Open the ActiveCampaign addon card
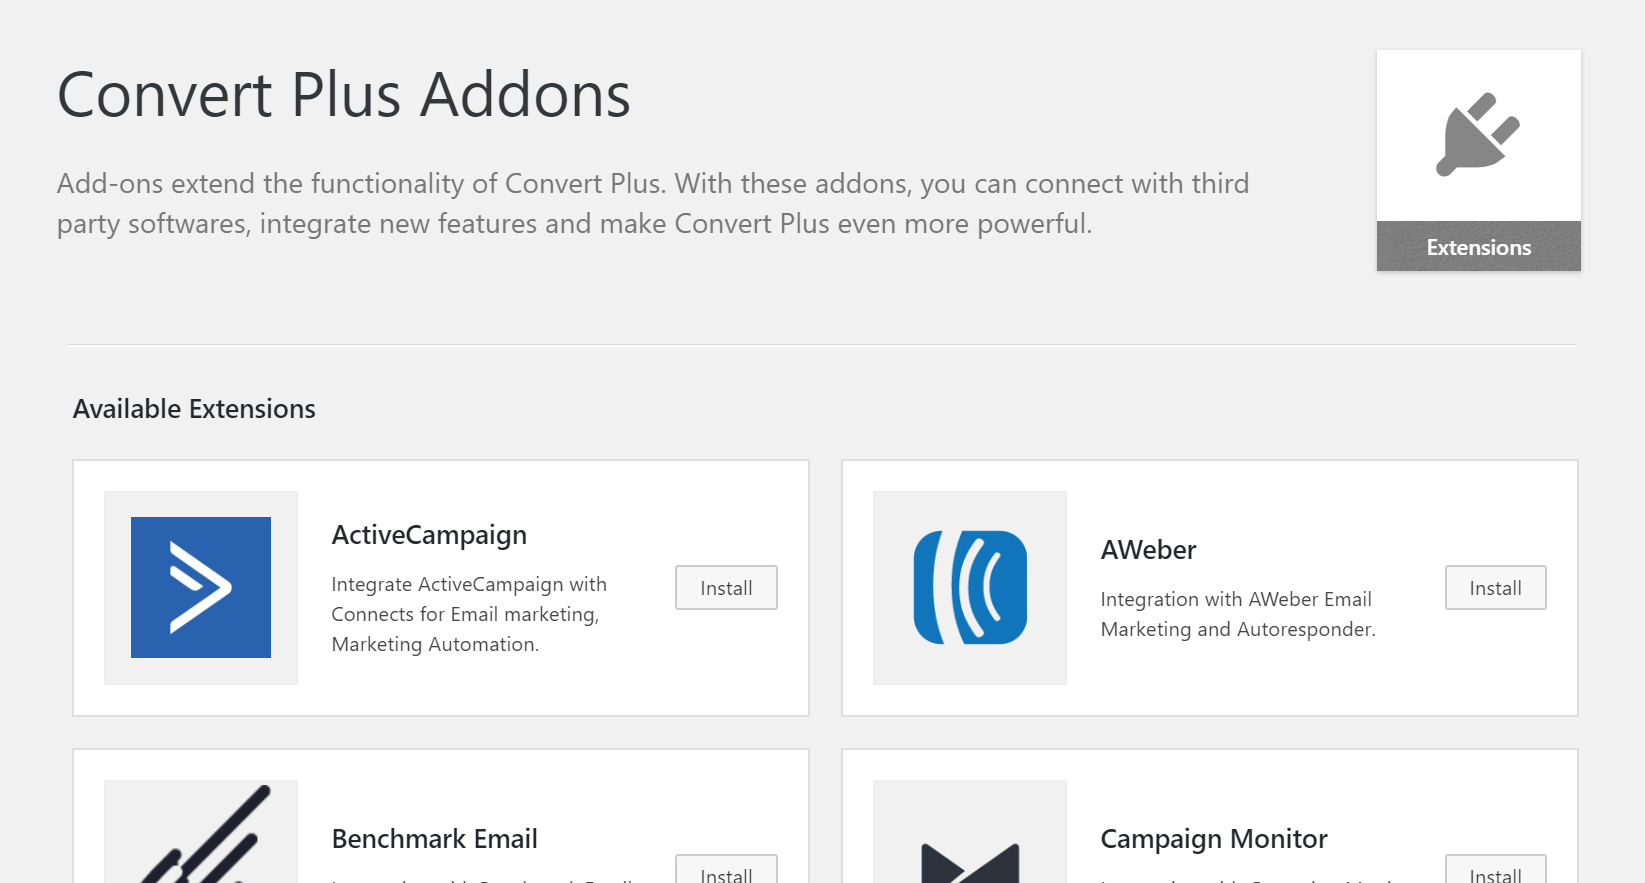 [440, 588]
